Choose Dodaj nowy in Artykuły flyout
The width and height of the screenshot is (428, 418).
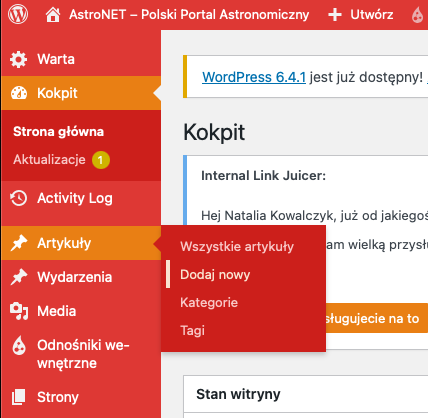[215, 275]
